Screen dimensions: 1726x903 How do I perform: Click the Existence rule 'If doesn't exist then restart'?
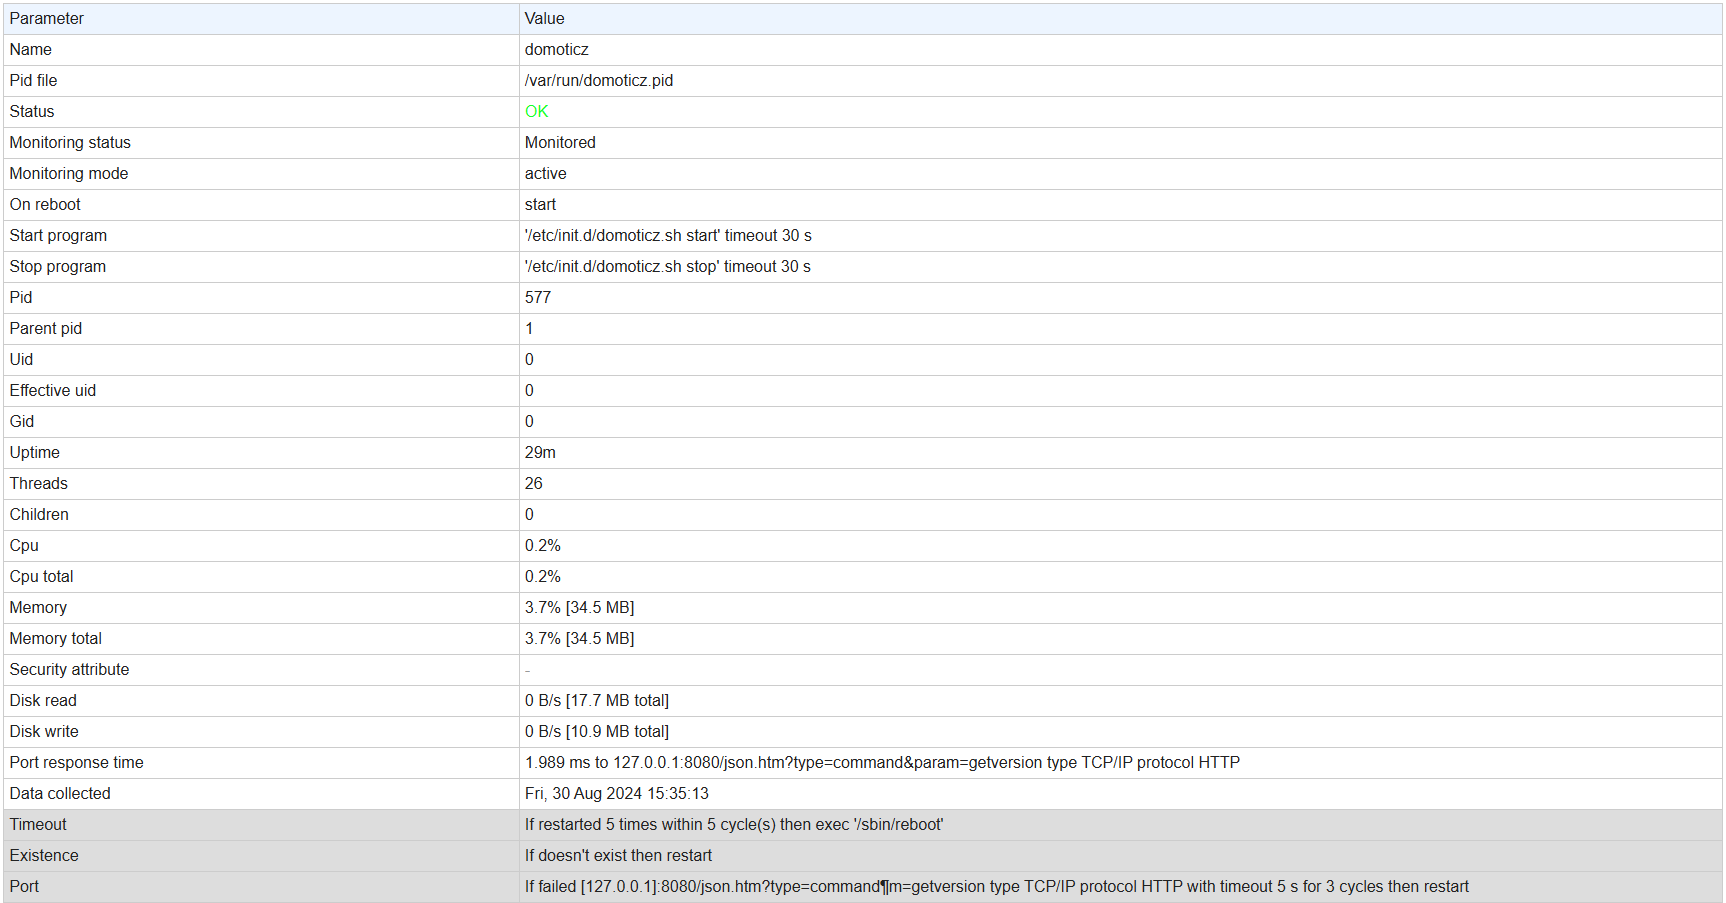619,856
